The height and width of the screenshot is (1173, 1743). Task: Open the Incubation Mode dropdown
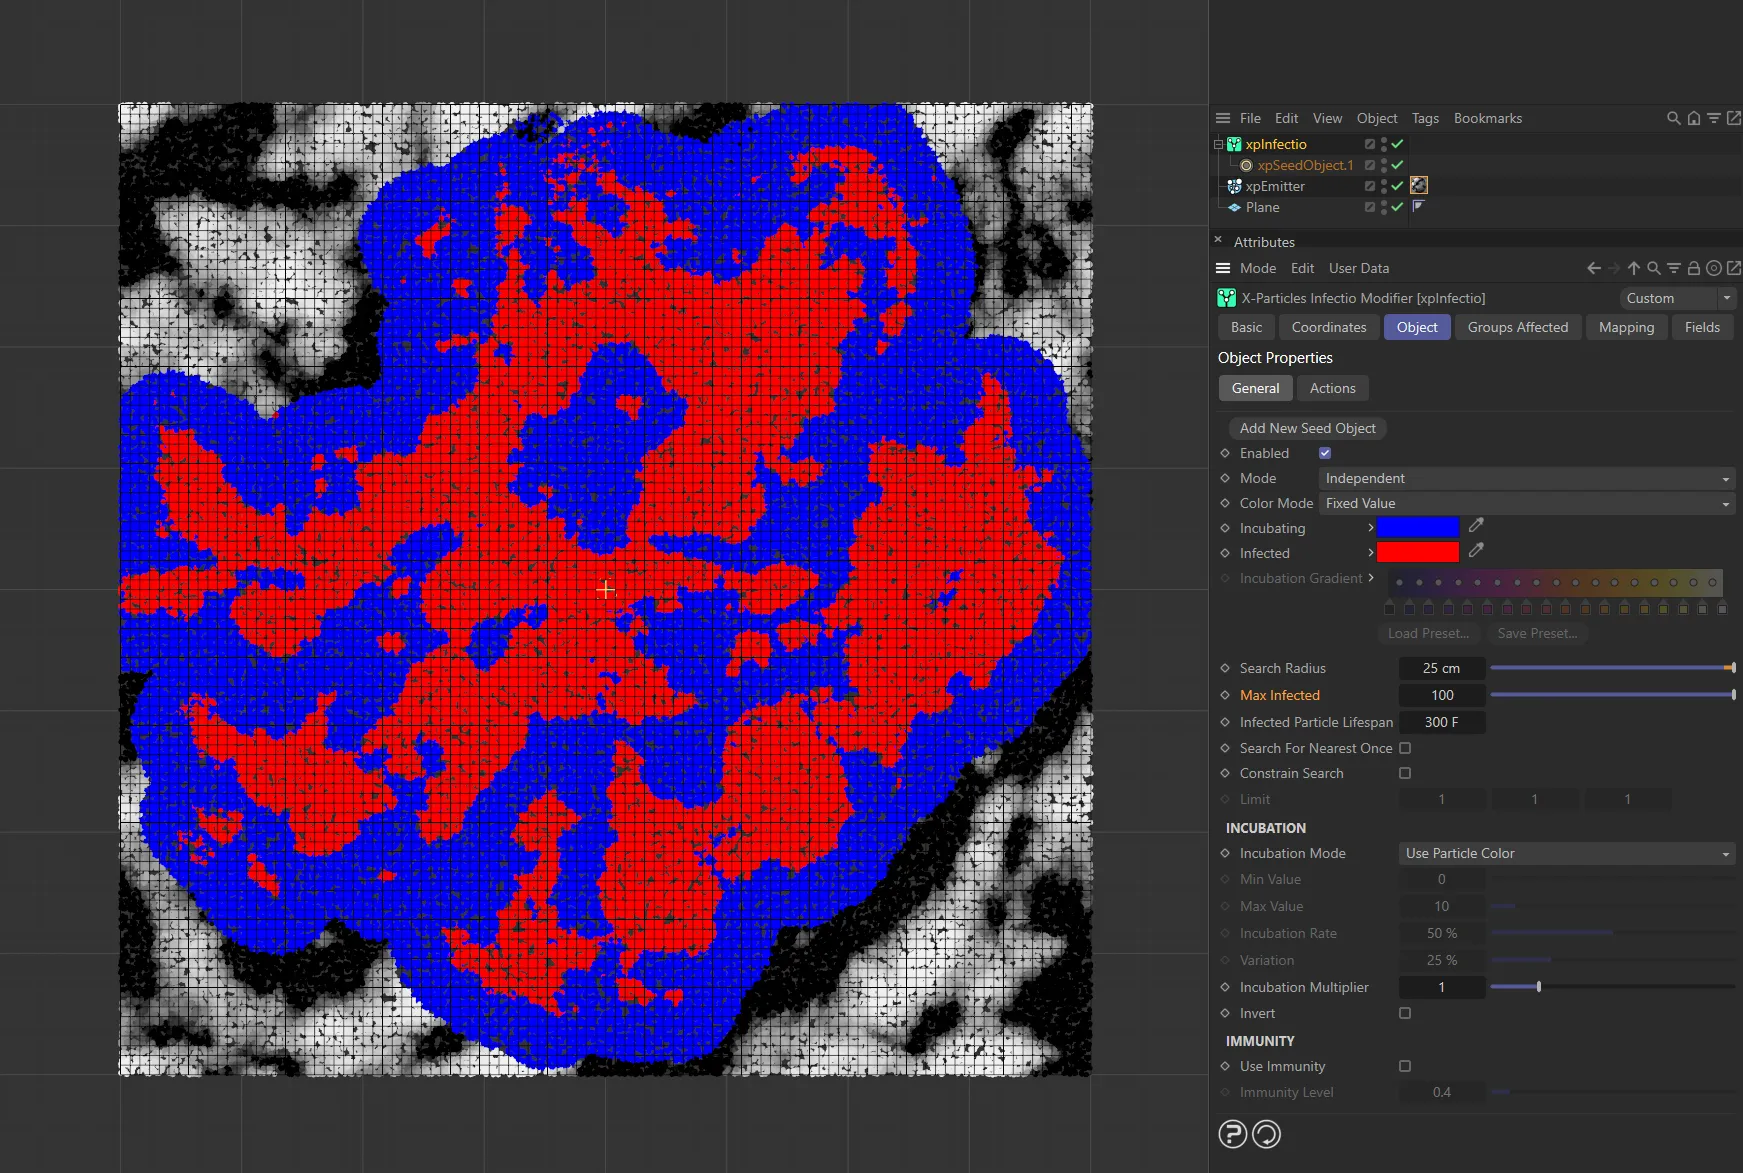(x=1565, y=853)
